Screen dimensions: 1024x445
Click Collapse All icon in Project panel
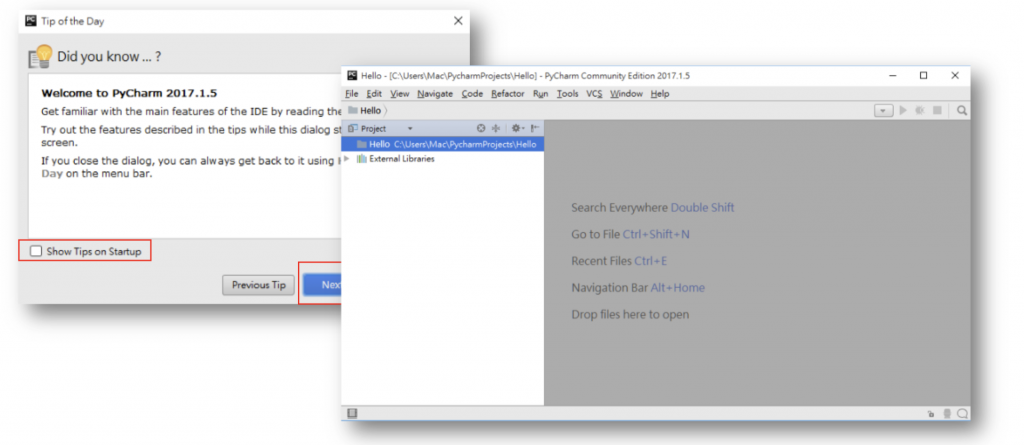click(495, 129)
